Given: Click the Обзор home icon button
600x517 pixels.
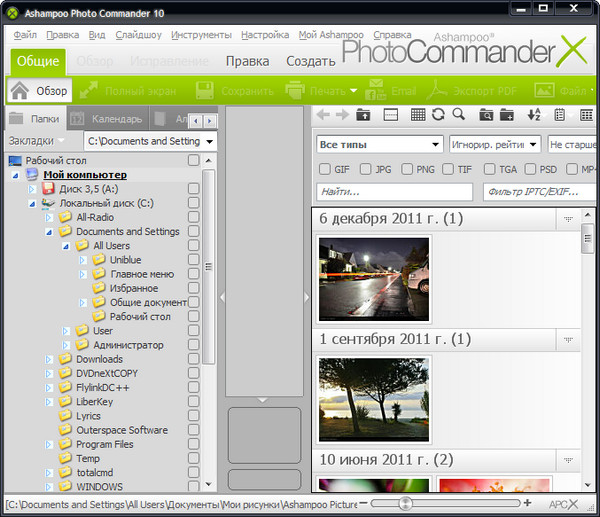Looking at the screenshot, I should pyautogui.click(x=40, y=91).
